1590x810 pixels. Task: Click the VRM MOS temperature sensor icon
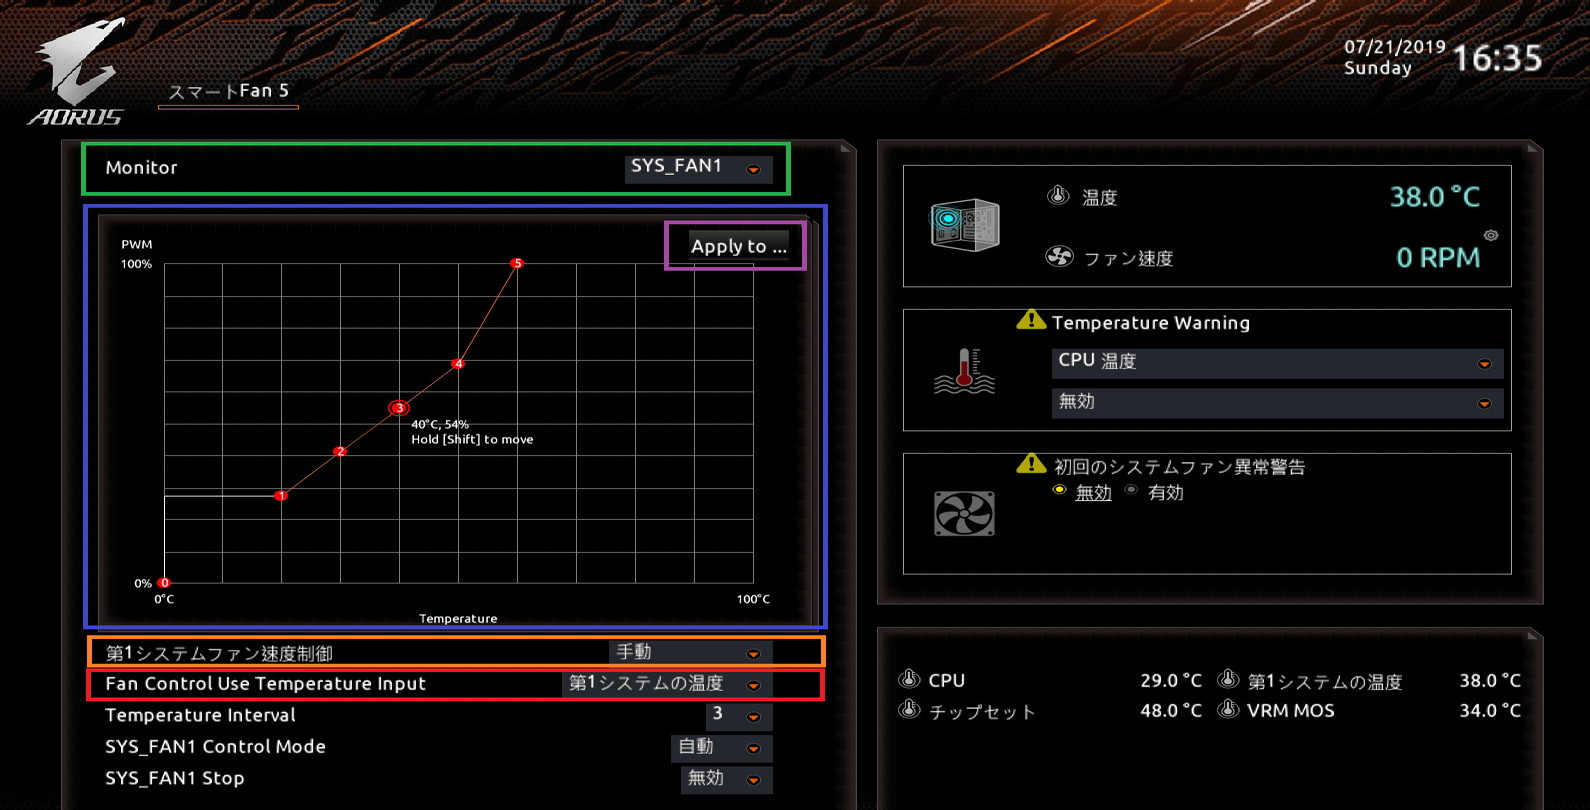pos(1228,710)
